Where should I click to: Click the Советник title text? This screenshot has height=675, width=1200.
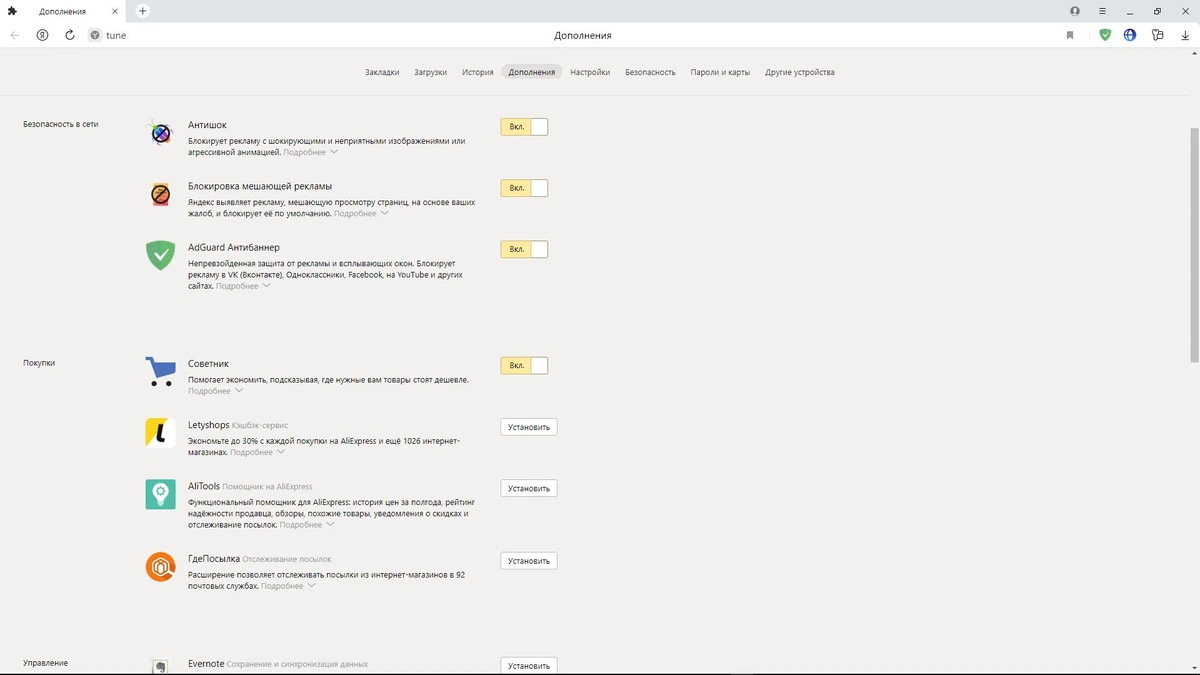[209, 364]
